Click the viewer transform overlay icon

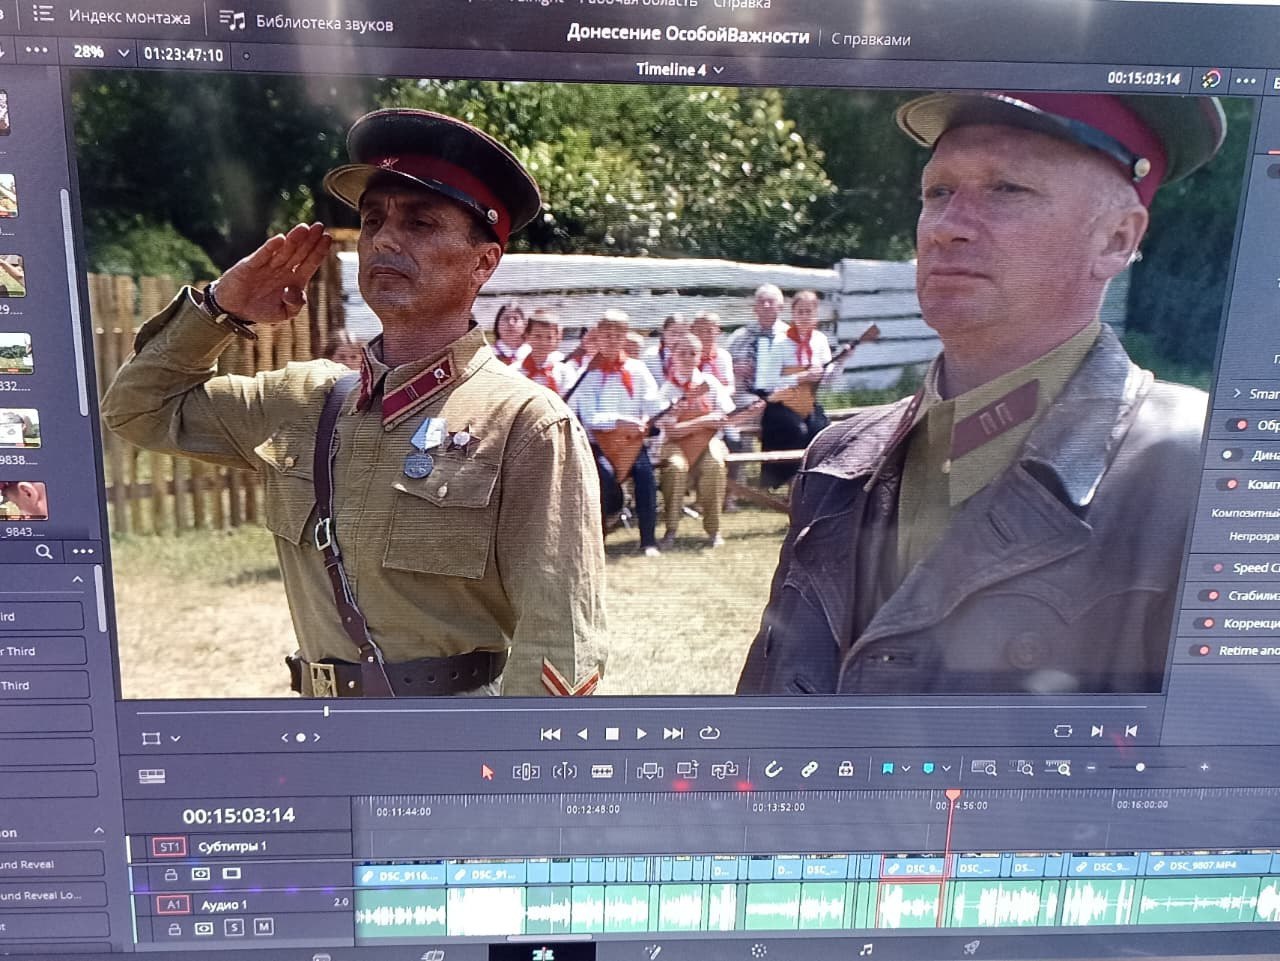tap(151, 738)
